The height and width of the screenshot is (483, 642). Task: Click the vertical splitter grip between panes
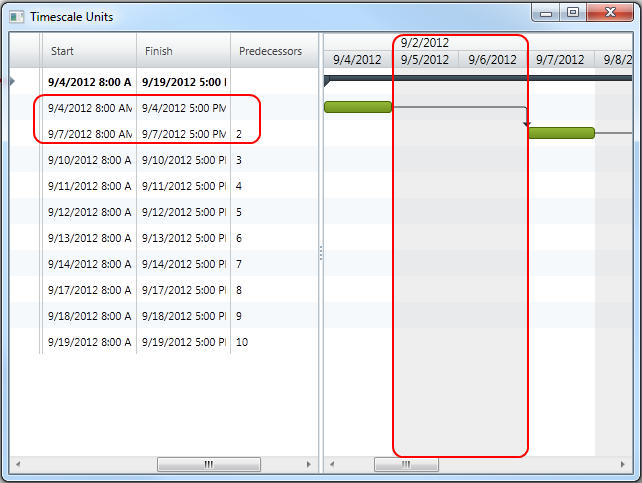(x=321, y=254)
